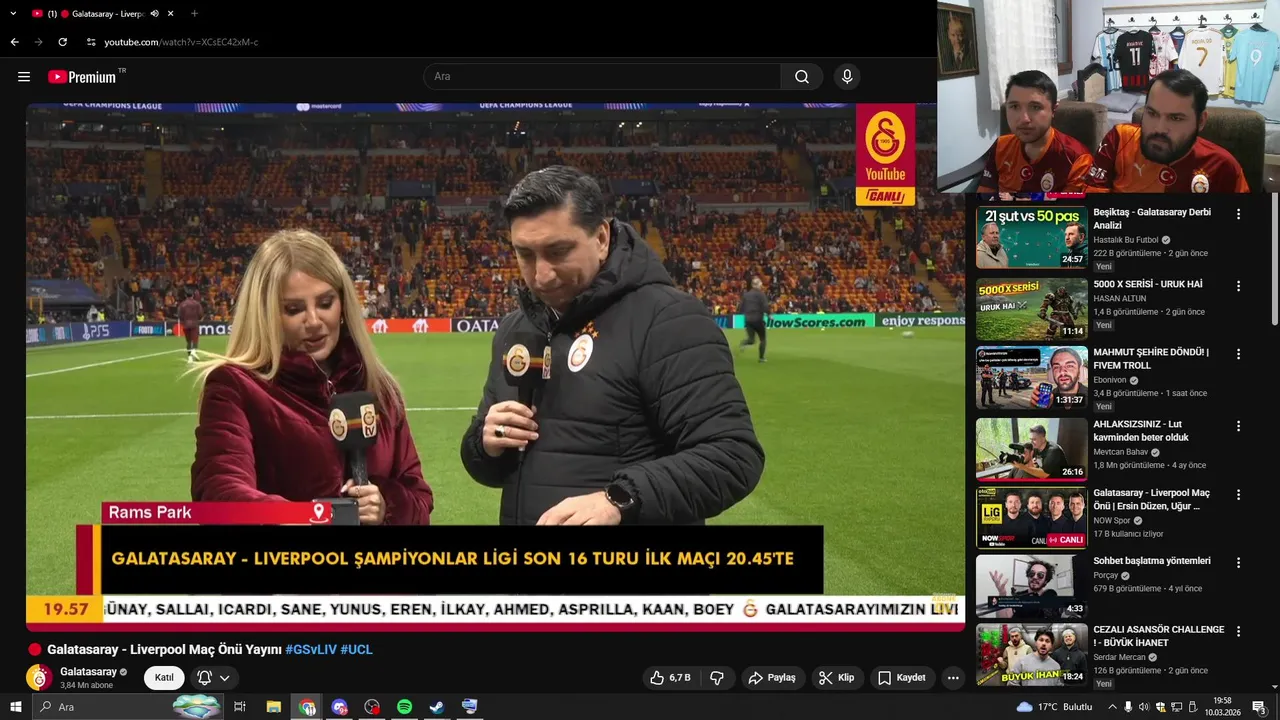Open the Mevtcan Bahav channel name
Viewport: 1280px width, 720px height.
click(x=1121, y=452)
